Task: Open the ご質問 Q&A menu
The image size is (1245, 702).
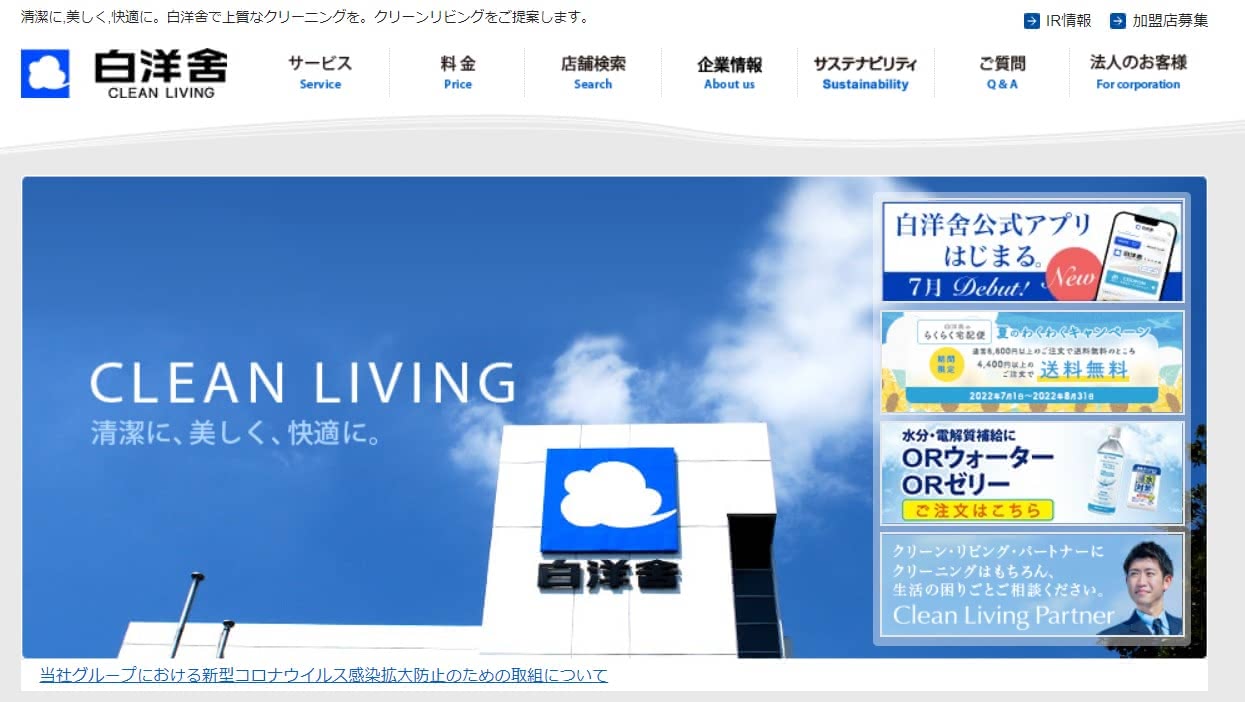Action: click(1002, 73)
